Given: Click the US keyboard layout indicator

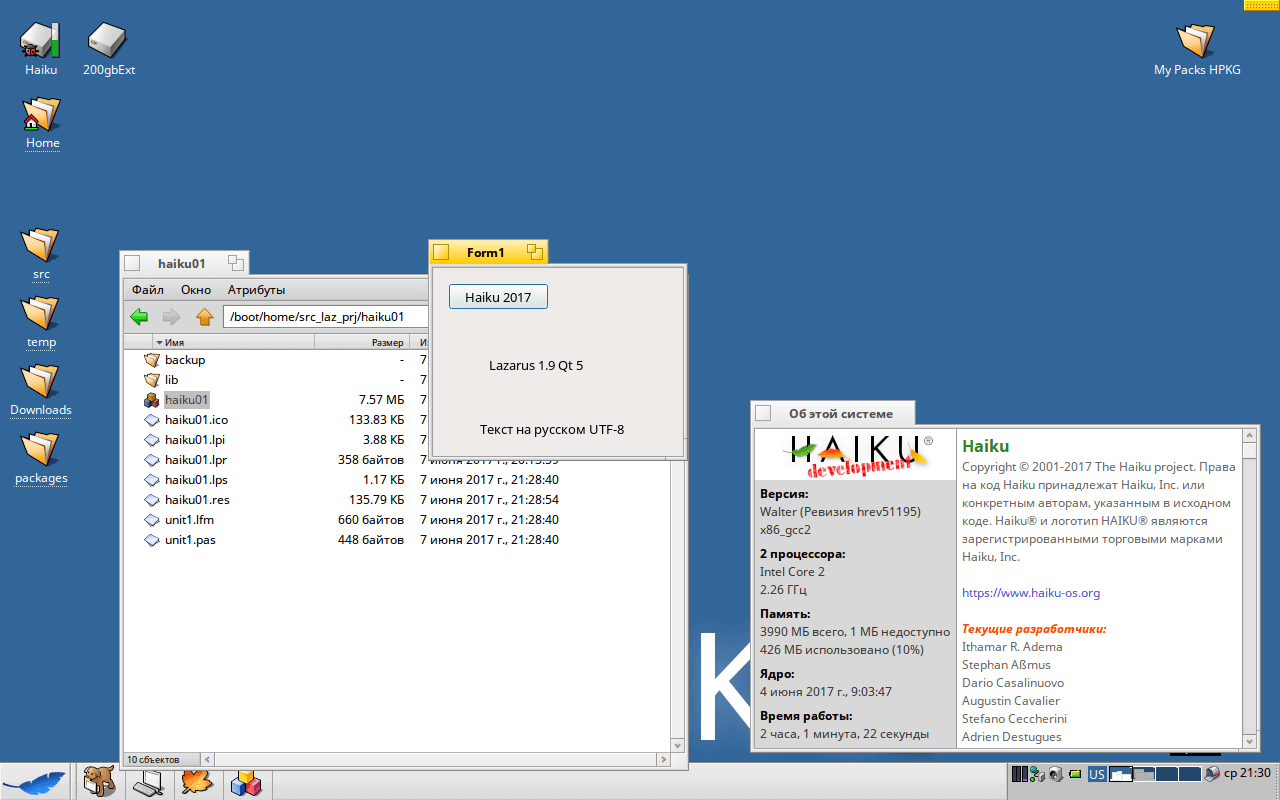Looking at the screenshot, I should click(1097, 774).
